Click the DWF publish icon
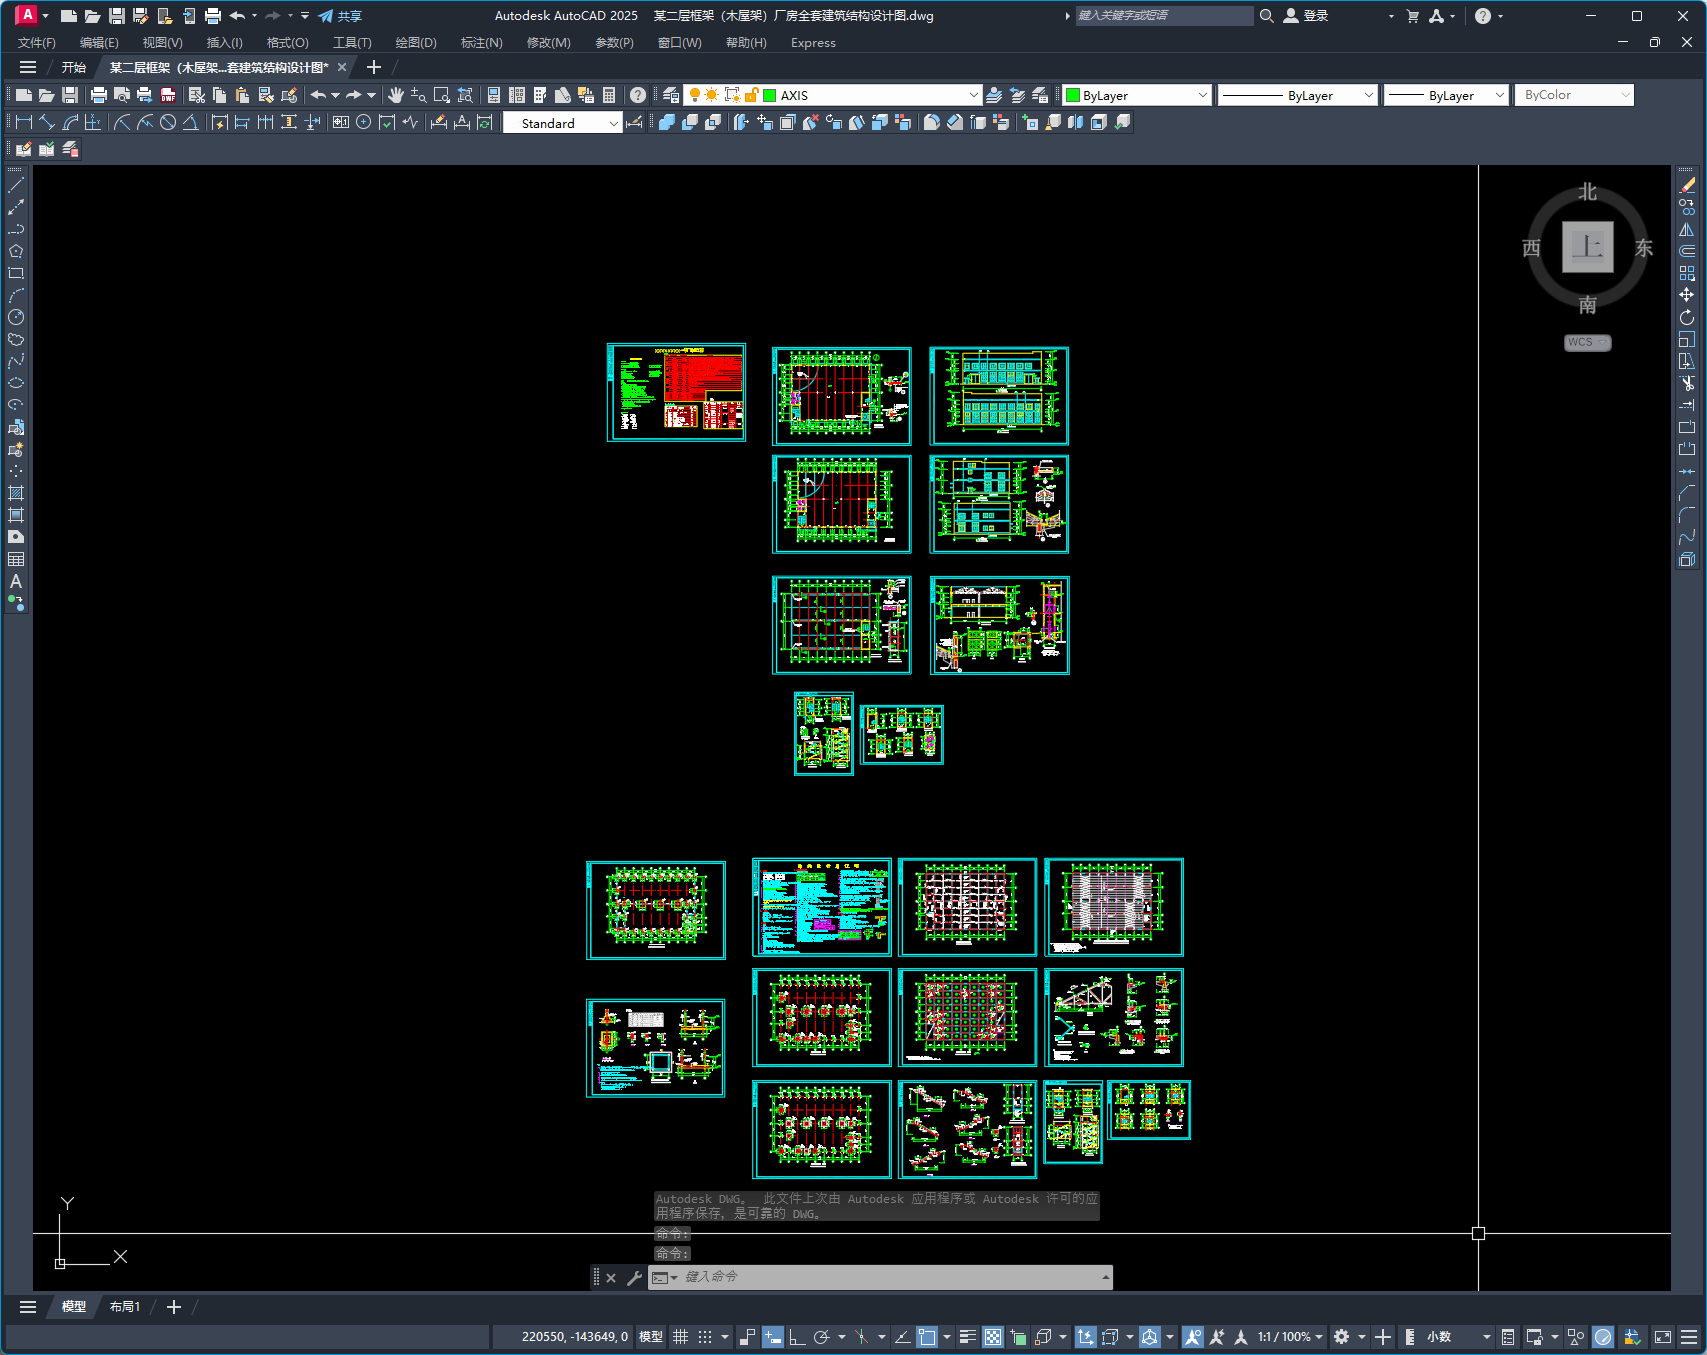Image resolution: width=1707 pixels, height=1355 pixels. point(168,95)
